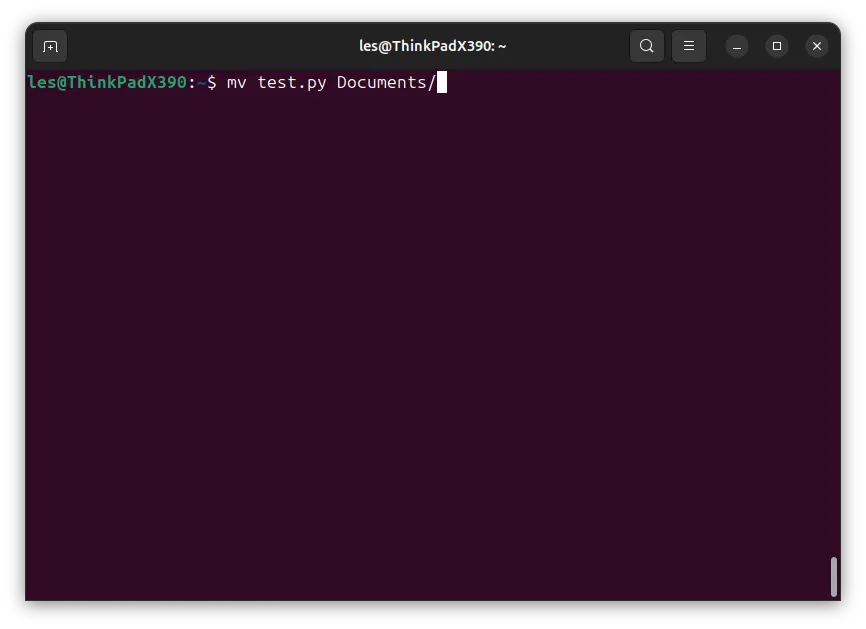Open a new terminal tab
This screenshot has height=629, width=866.
[x=50, y=46]
